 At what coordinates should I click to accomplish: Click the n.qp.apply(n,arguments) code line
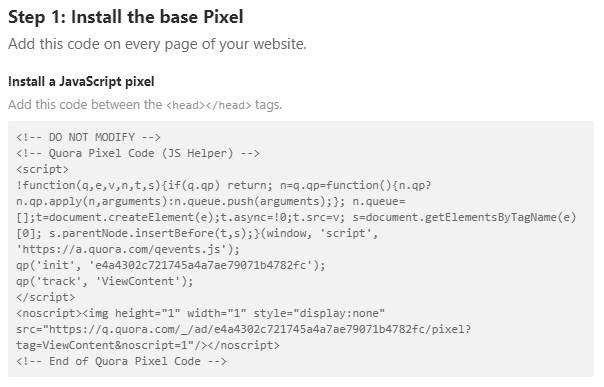coord(211,201)
